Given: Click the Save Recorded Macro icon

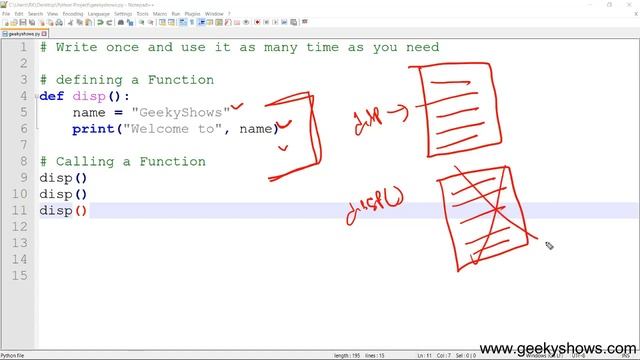Looking at the screenshot, I should pyautogui.click(x=293, y=22).
